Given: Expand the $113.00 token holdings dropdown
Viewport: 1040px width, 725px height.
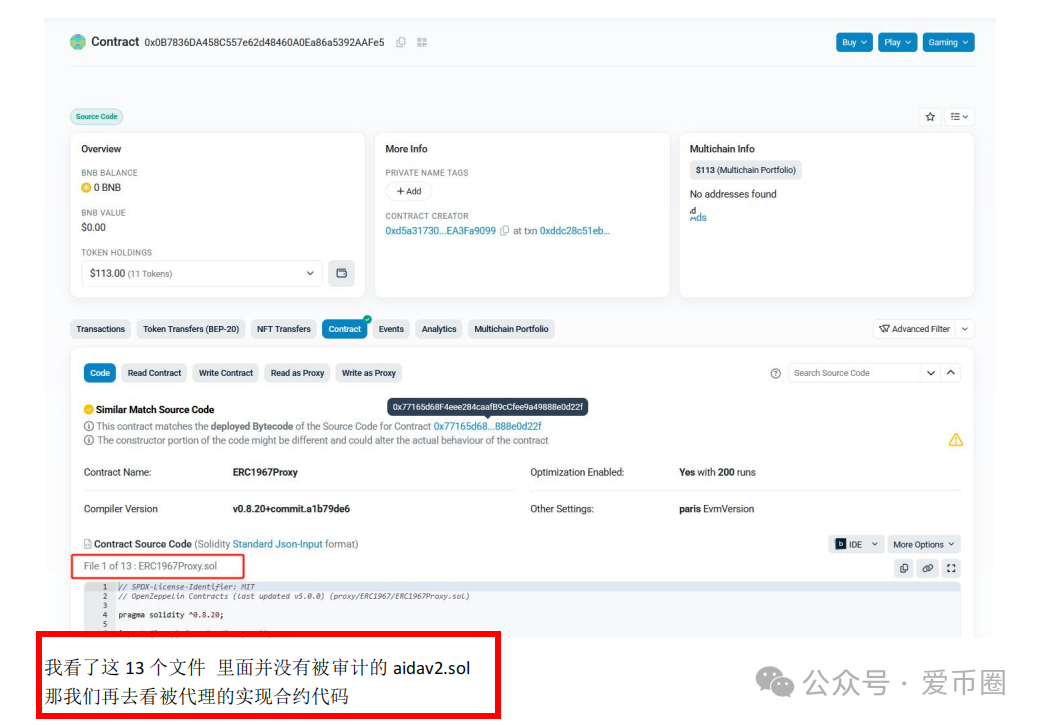Looking at the screenshot, I should coord(202,273).
